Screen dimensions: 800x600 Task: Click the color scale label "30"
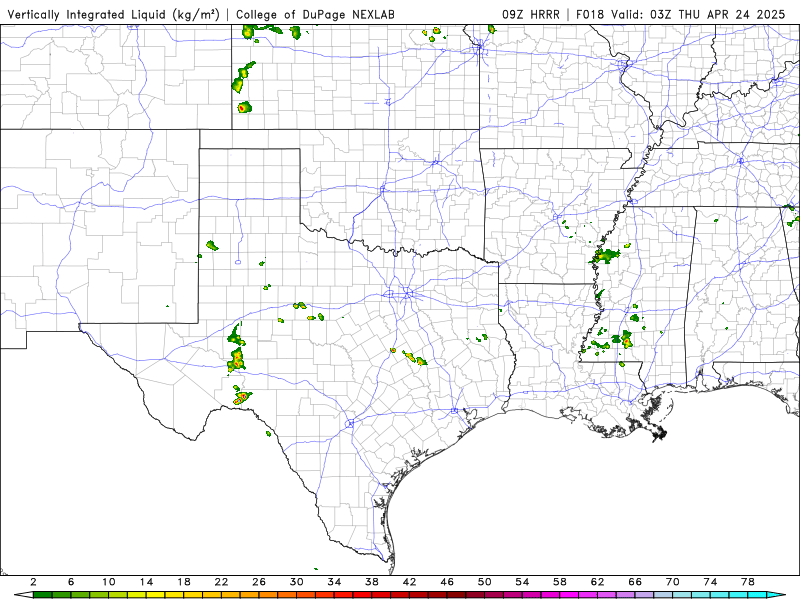(x=296, y=582)
